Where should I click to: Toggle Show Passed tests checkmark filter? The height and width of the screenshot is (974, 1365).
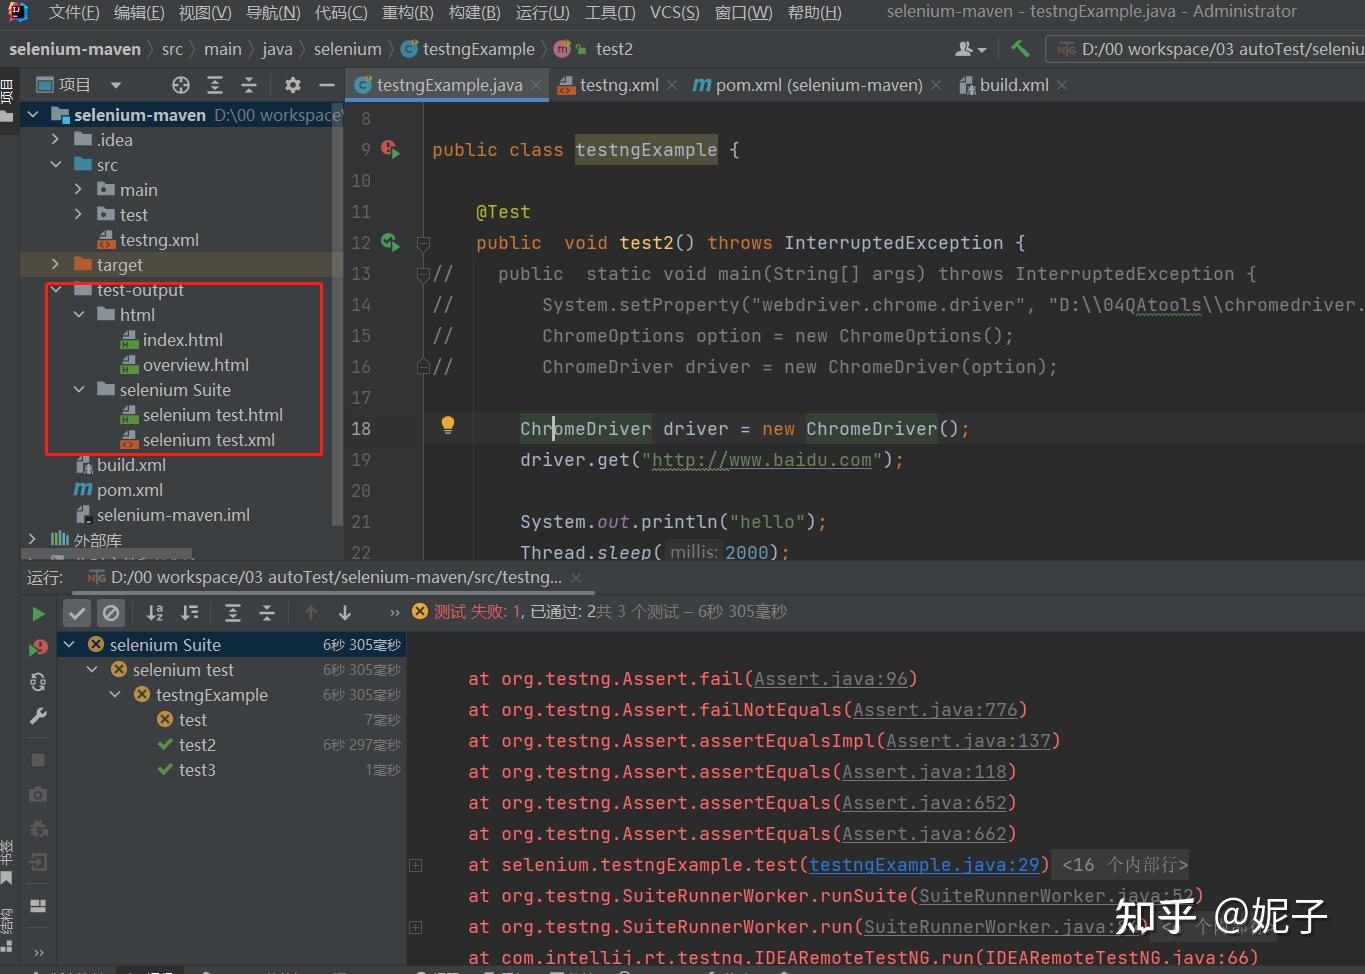[77, 612]
